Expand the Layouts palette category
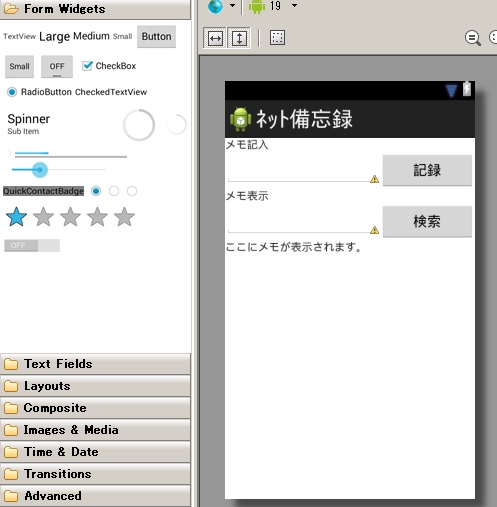This screenshot has width=497, height=507. coord(95,386)
